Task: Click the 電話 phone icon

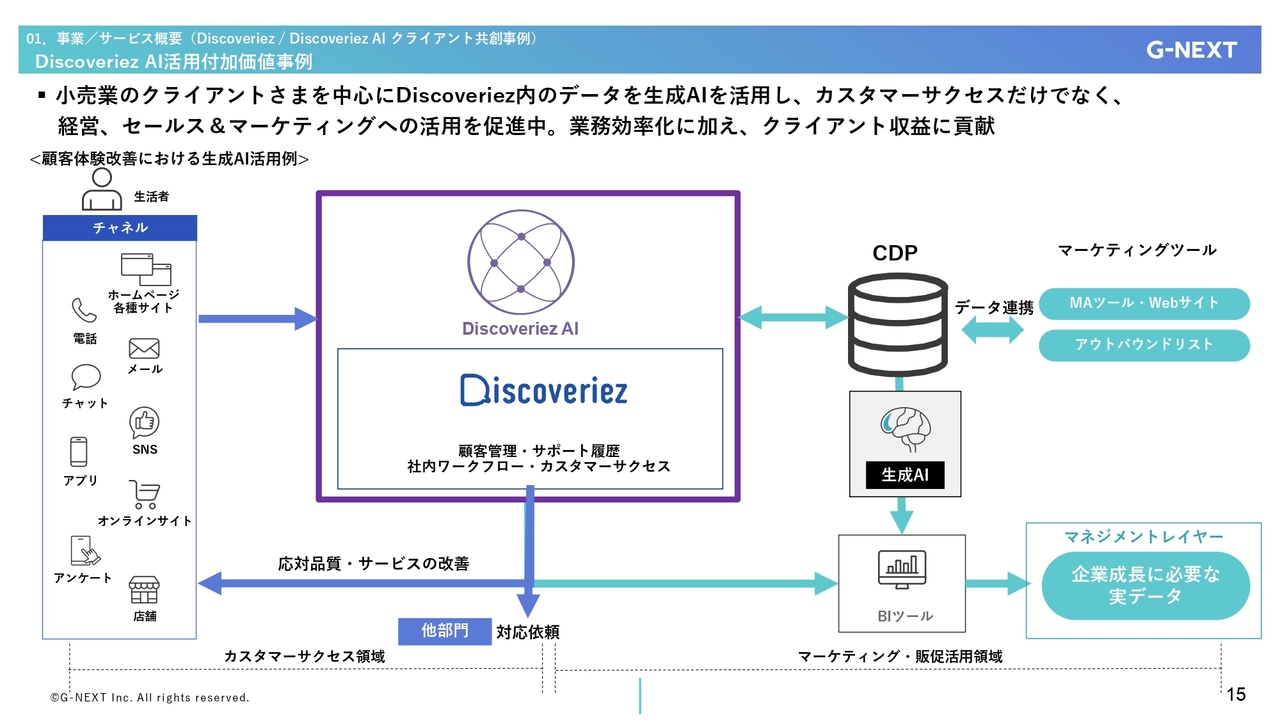Action: tap(83, 312)
